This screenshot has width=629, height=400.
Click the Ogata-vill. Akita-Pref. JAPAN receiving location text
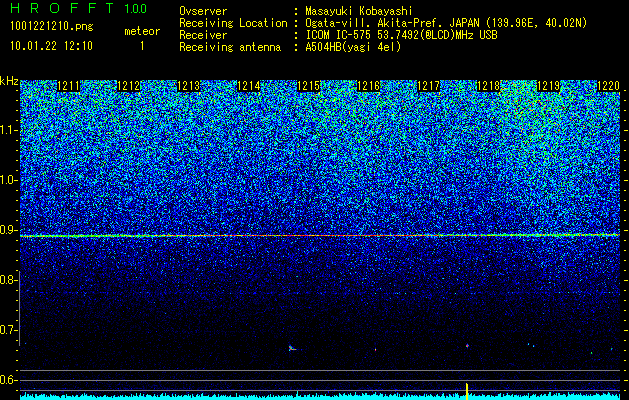(x=446, y=23)
